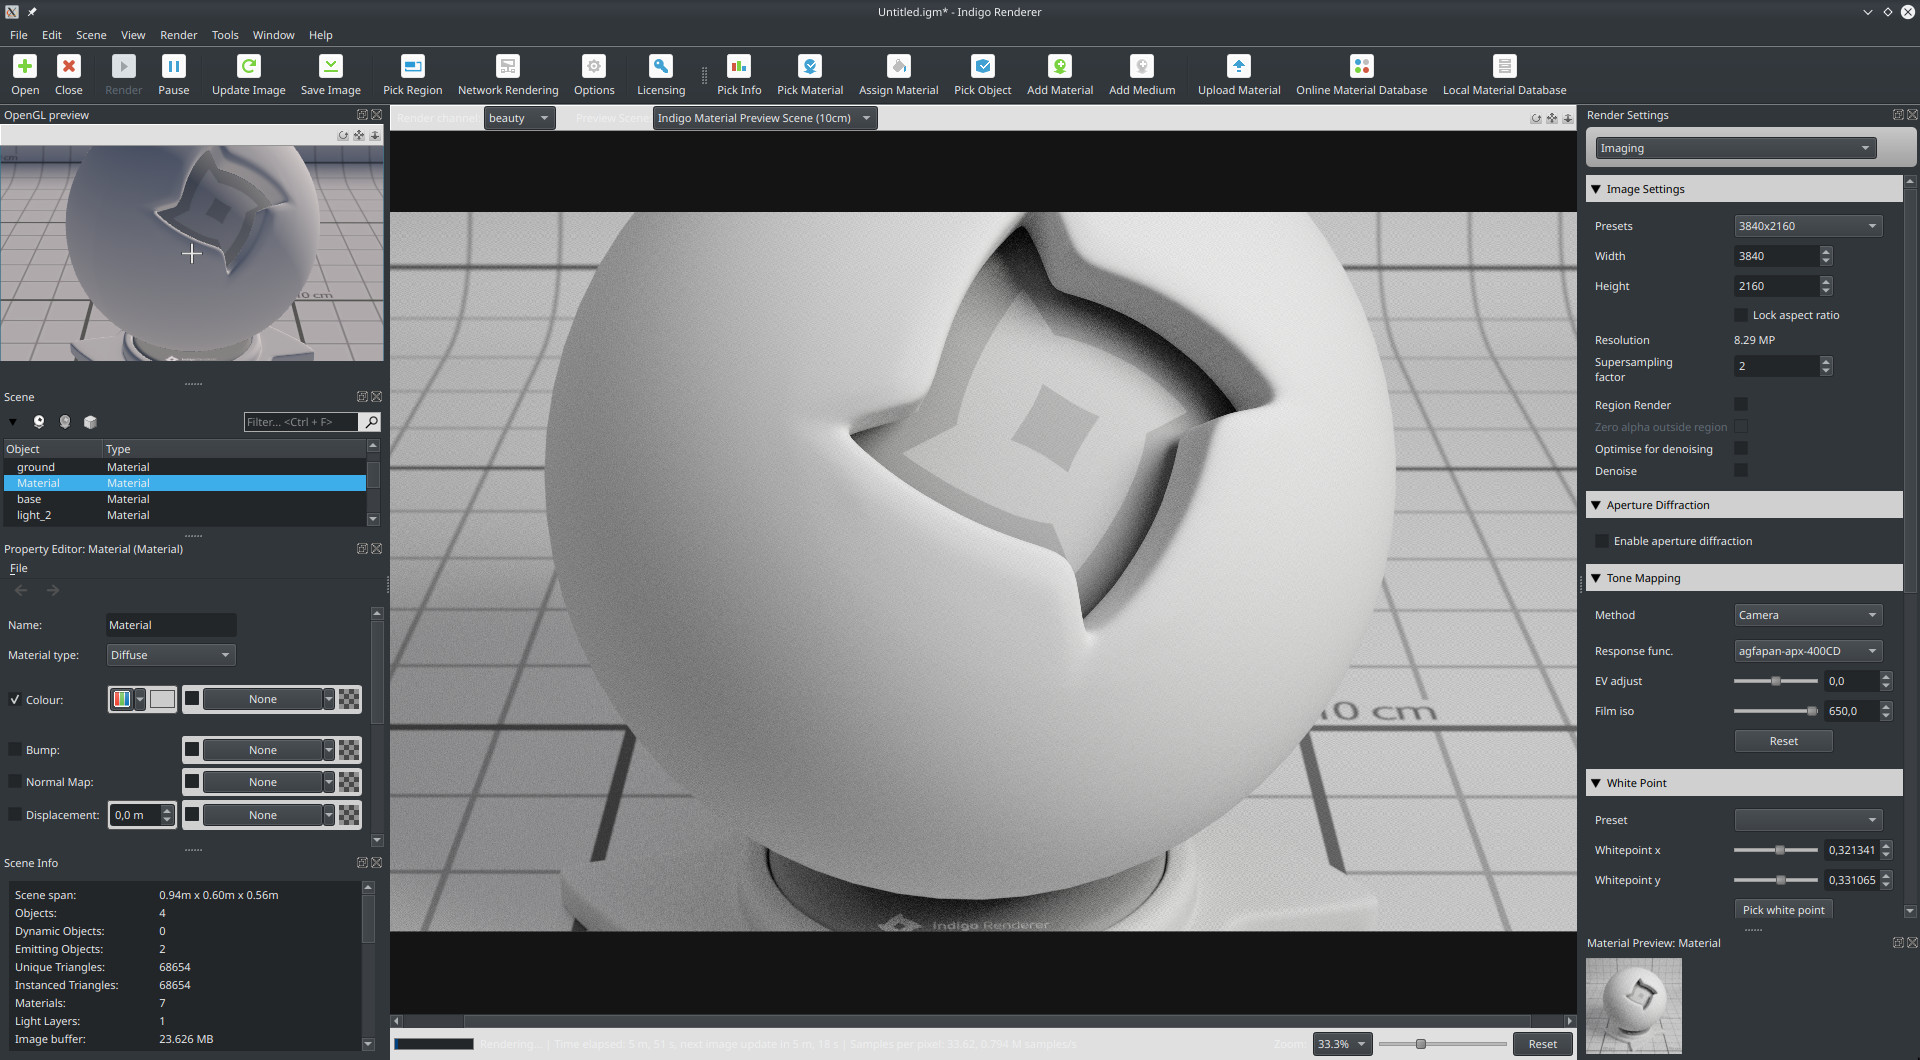Open the Edit menu
1920x1060 pixels.
[52, 35]
